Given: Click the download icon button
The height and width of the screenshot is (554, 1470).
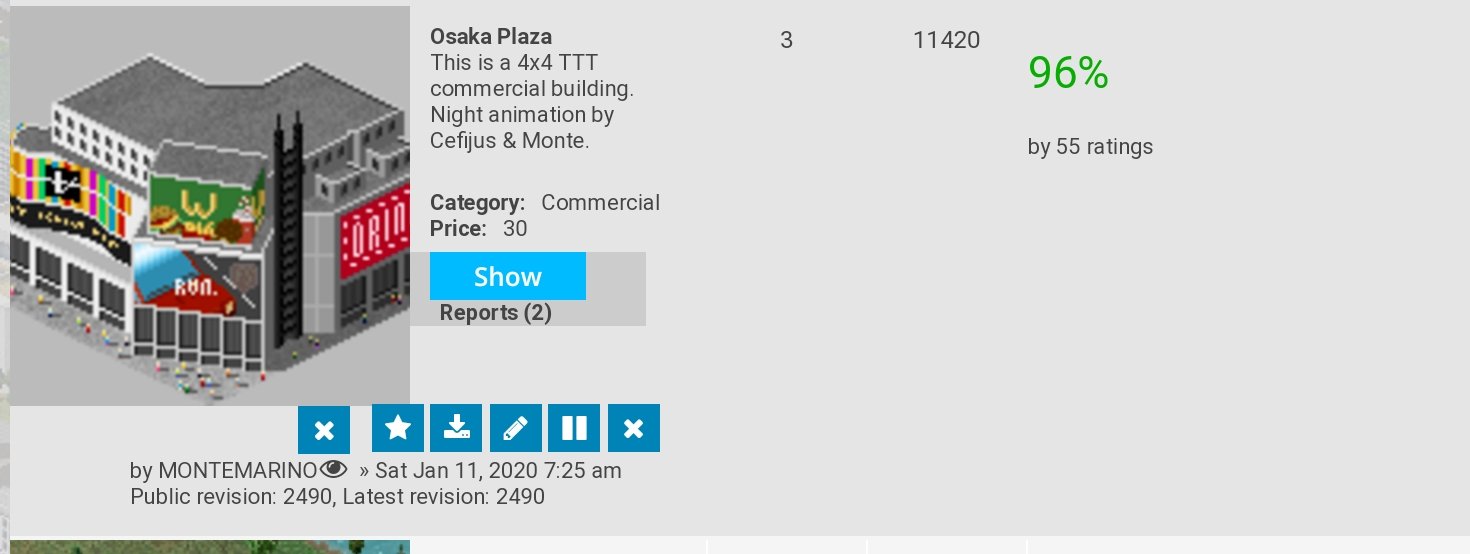Looking at the screenshot, I should [x=456, y=428].
